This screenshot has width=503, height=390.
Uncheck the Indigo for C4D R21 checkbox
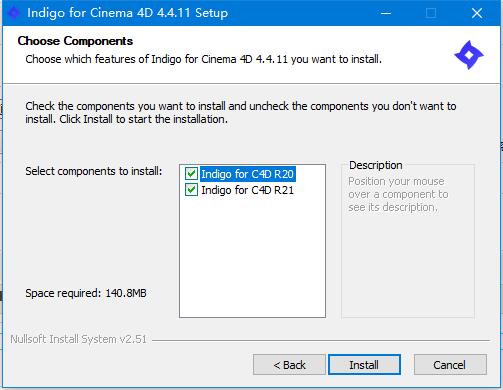[x=191, y=190]
